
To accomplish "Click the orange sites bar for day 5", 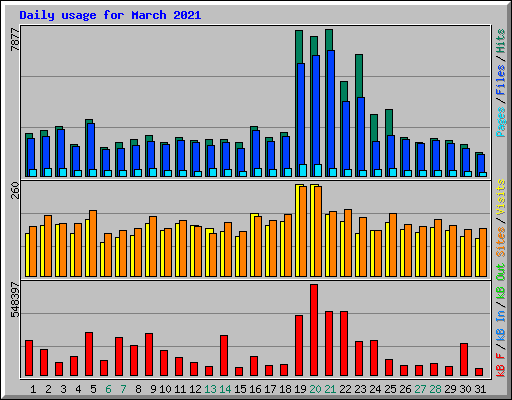I will (93, 243).
